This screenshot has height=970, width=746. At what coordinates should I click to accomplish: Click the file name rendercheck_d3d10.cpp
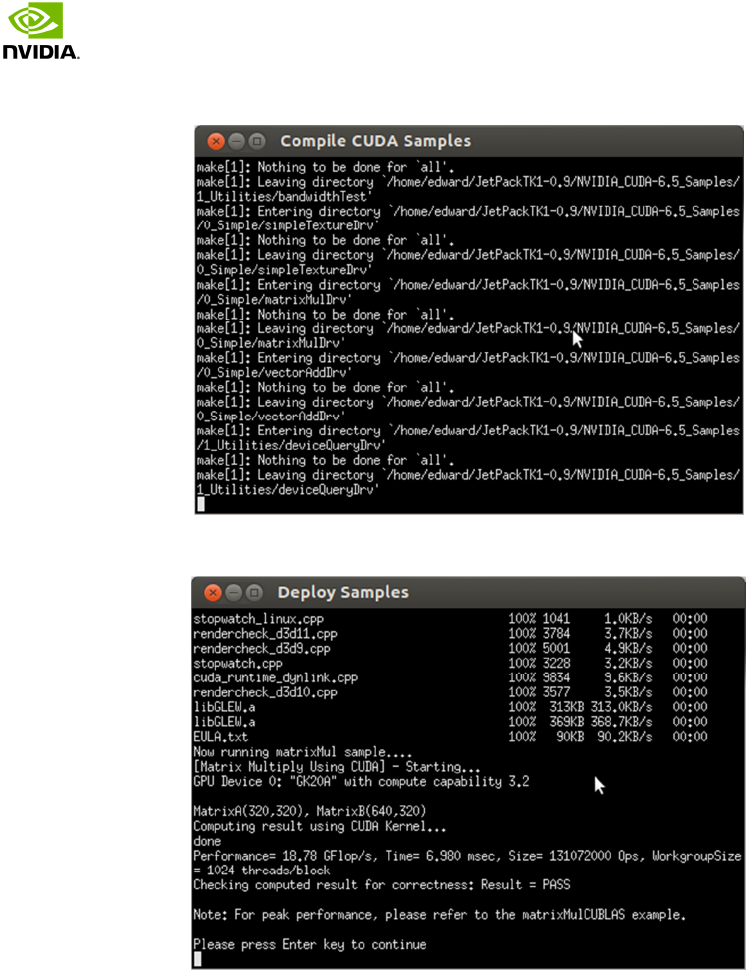265,692
